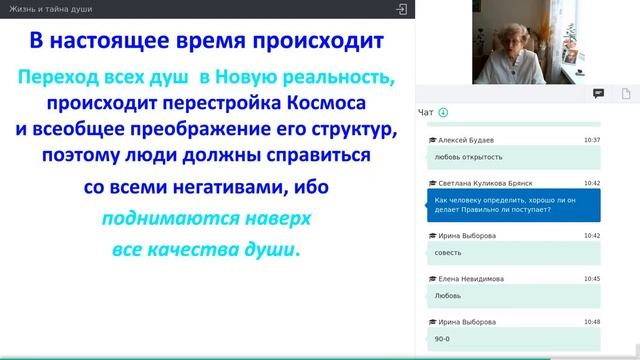Click slide text 'поднимаются наверх'
Screen dimensions: 640x360
point(206,218)
